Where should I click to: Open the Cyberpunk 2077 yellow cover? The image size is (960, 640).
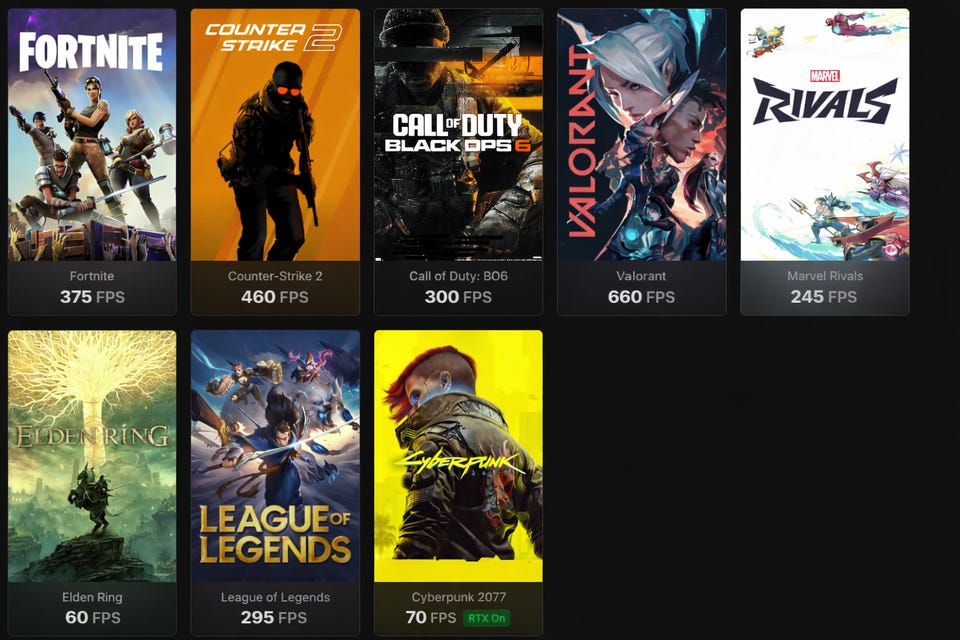(458, 456)
